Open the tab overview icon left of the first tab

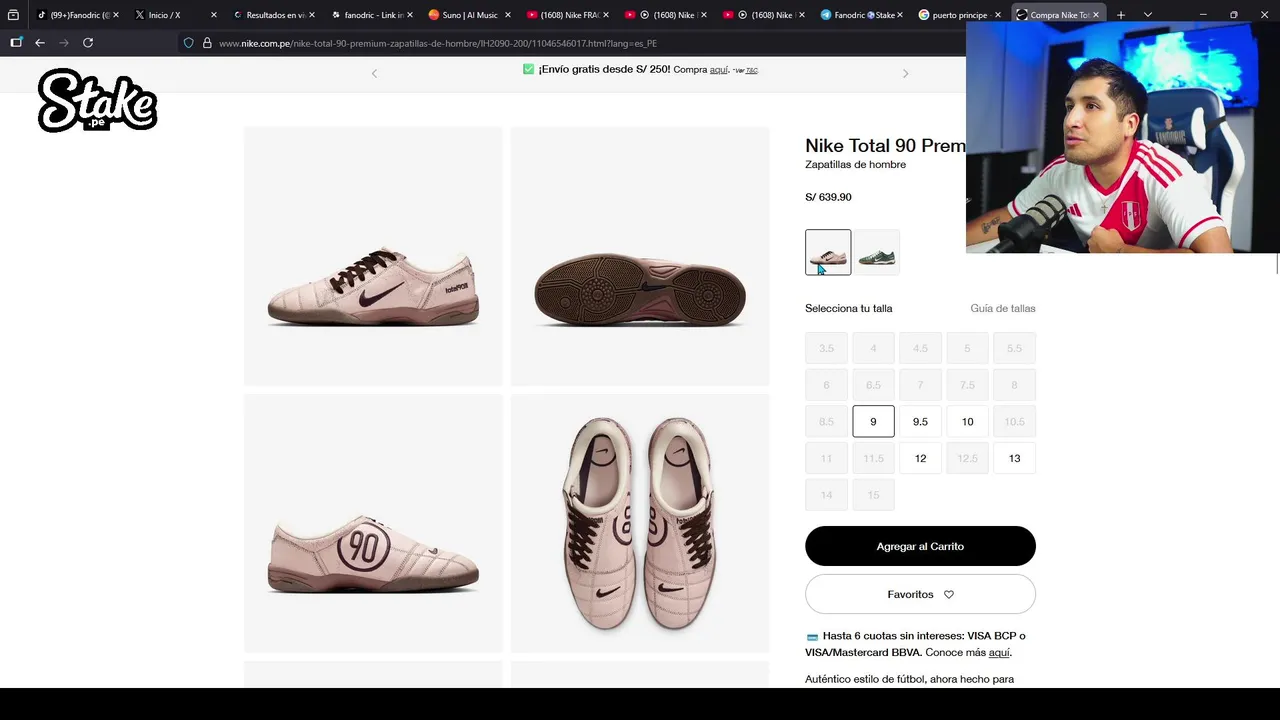click(13, 15)
